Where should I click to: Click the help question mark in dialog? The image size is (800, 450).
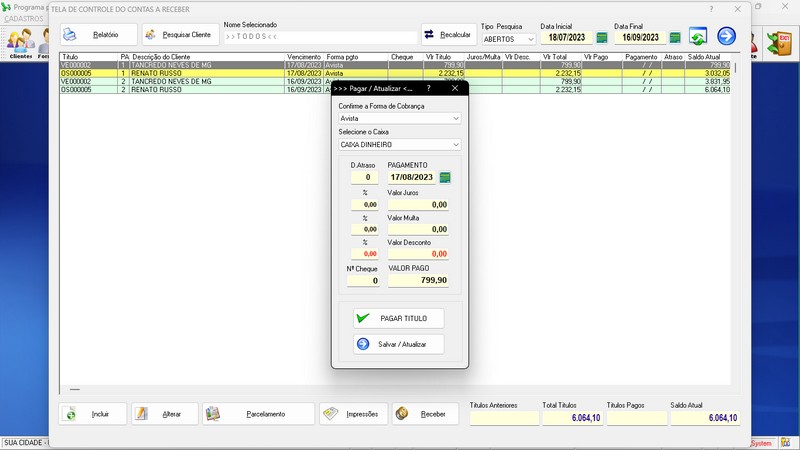[x=428, y=88]
